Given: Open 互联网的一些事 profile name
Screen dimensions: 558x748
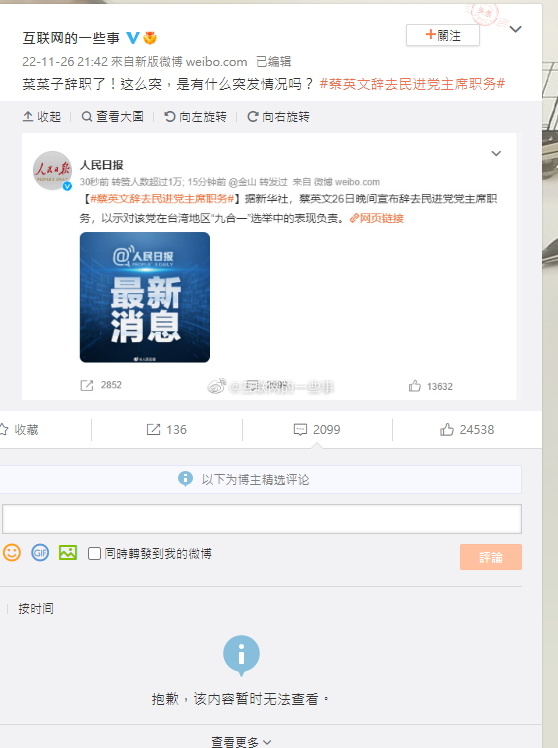Looking at the screenshot, I should point(71,38).
